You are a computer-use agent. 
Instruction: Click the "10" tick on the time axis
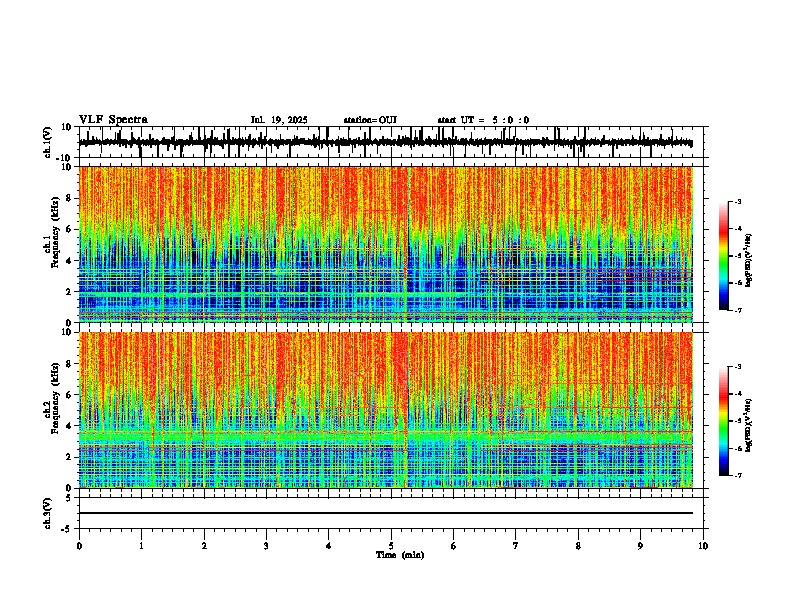[x=703, y=546]
